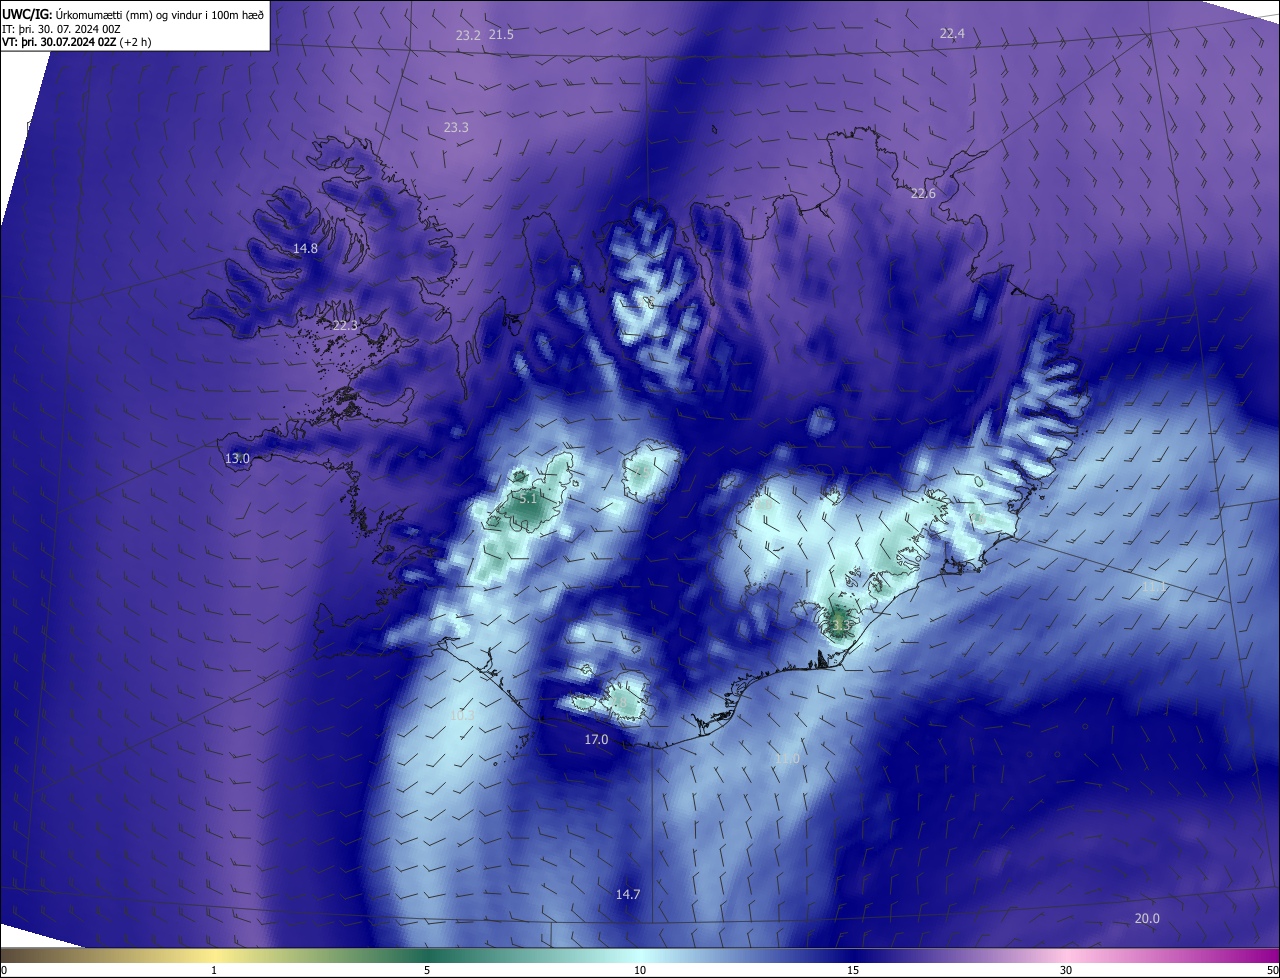
Task: Click the '50' tick label on the color scale
Action: click(x=1271, y=971)
